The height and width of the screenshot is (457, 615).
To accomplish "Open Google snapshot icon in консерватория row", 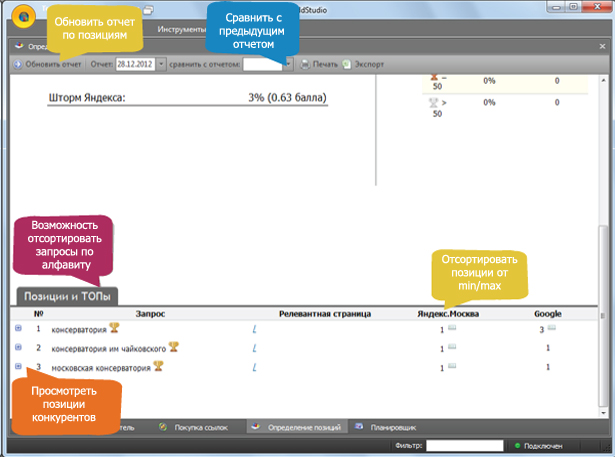I will (x=551, y=328).
